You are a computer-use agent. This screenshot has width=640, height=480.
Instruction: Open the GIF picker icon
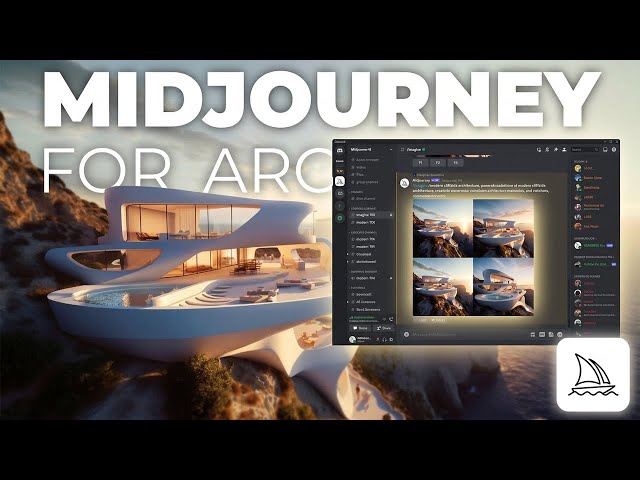pyautogui.click(x=542, y=334)
